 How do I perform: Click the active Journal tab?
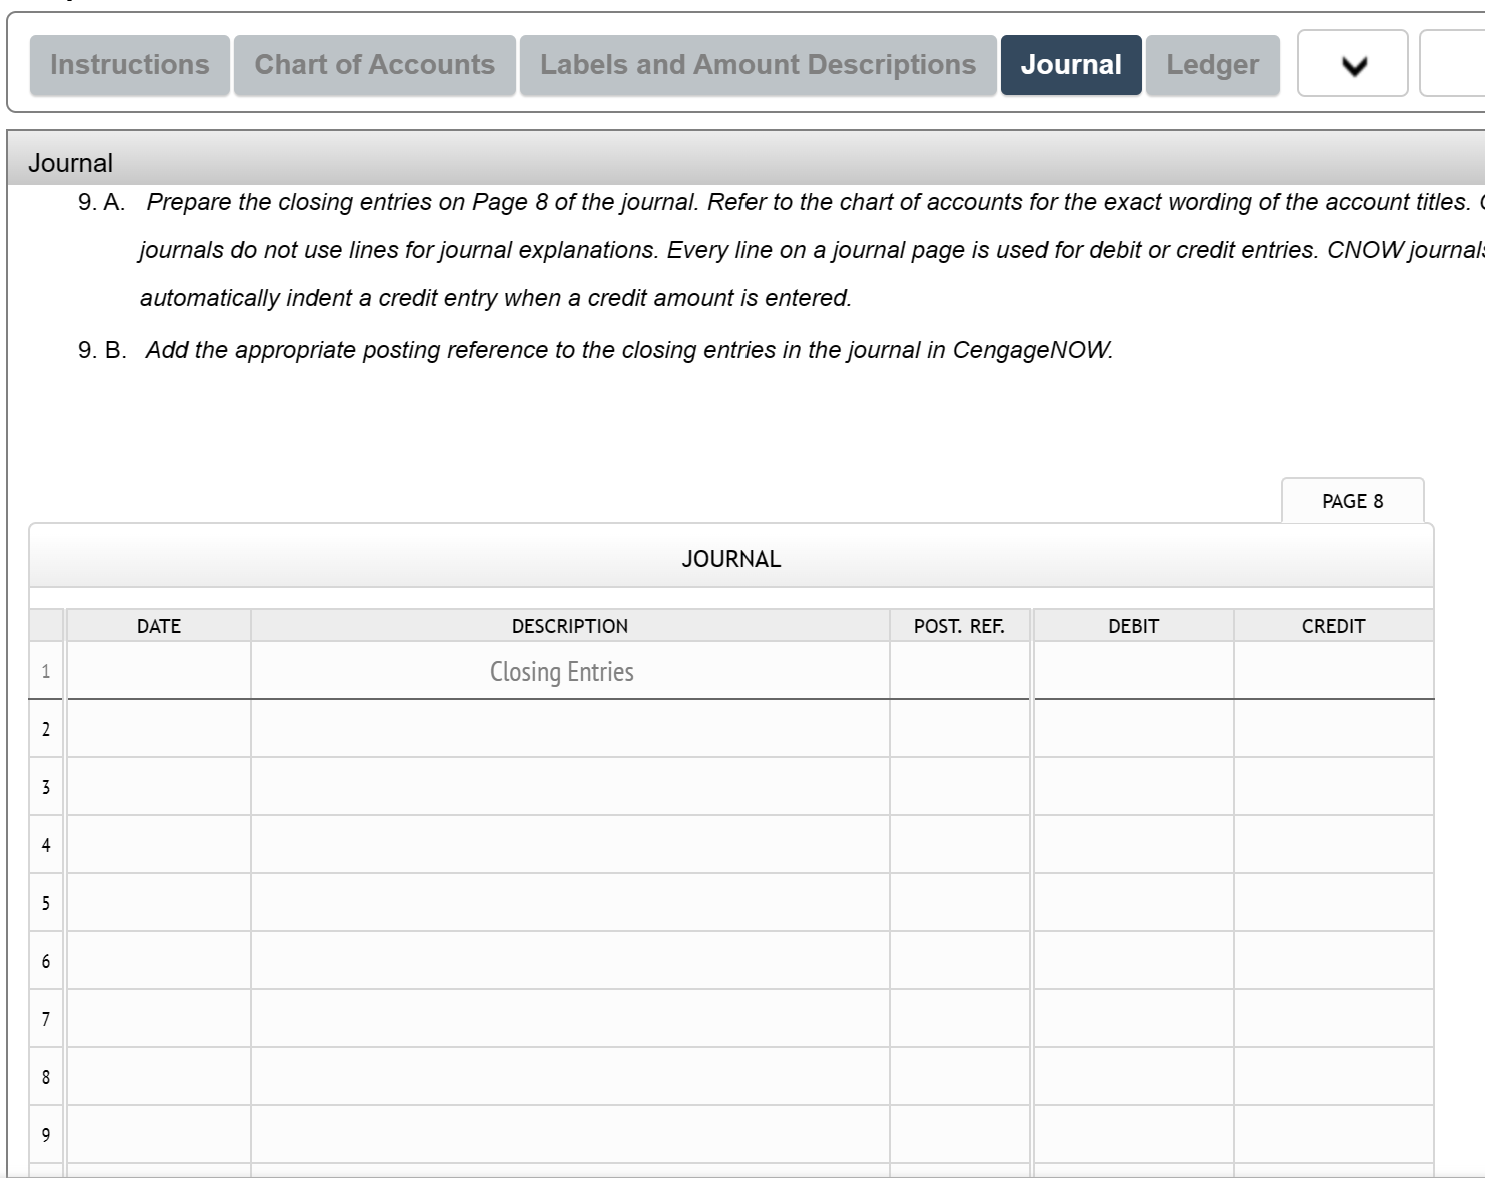coord(1071,64)
